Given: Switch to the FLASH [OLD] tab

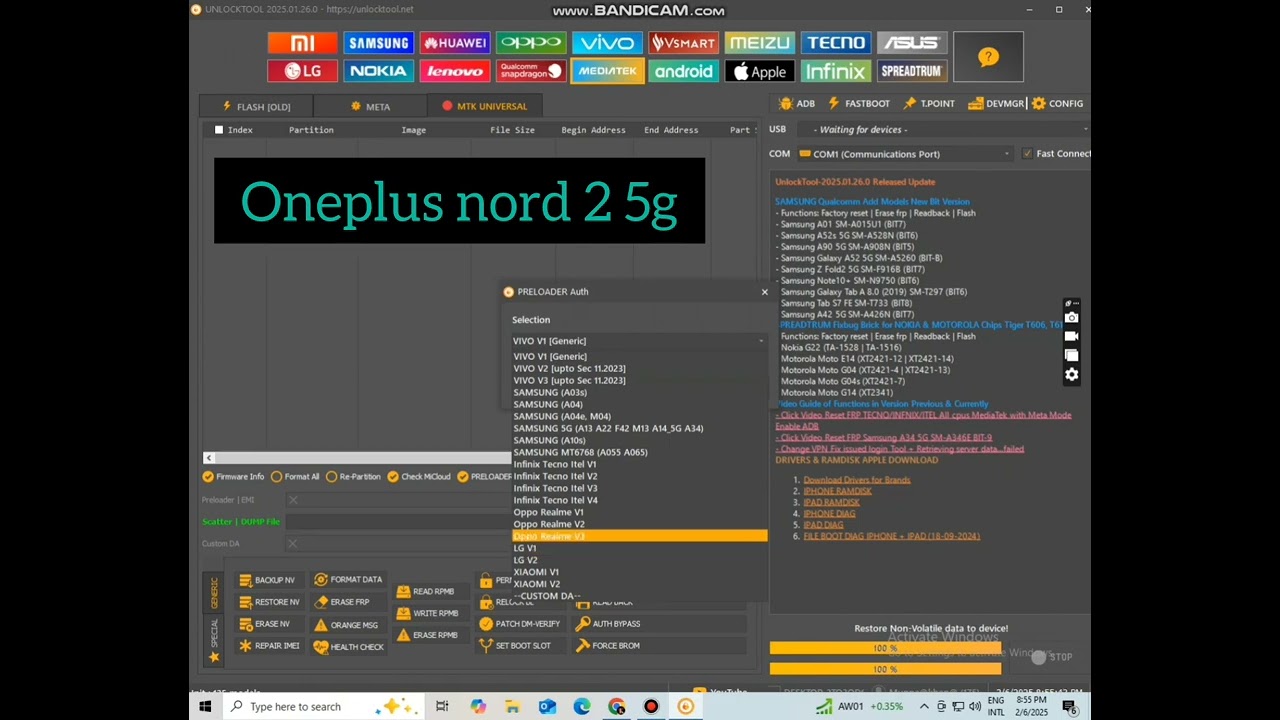Looking at the screenshot, I should 256,107.
